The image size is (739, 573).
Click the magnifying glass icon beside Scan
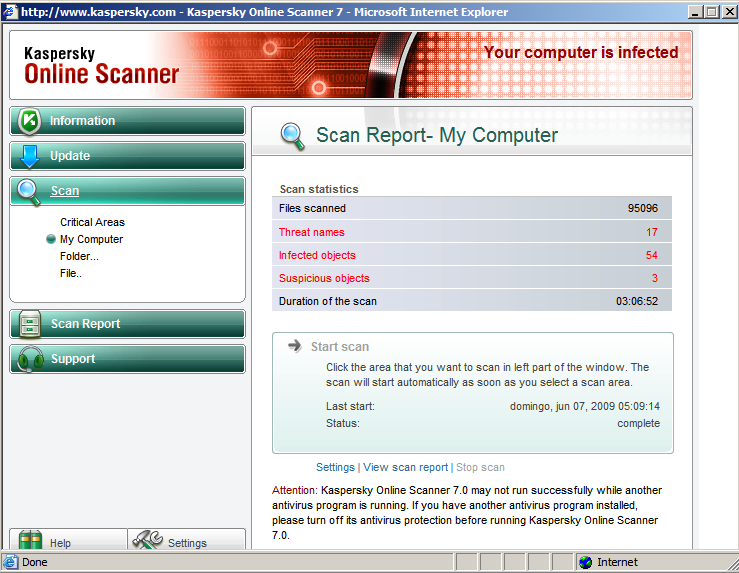pyautogui.click(x=28, y=192)
